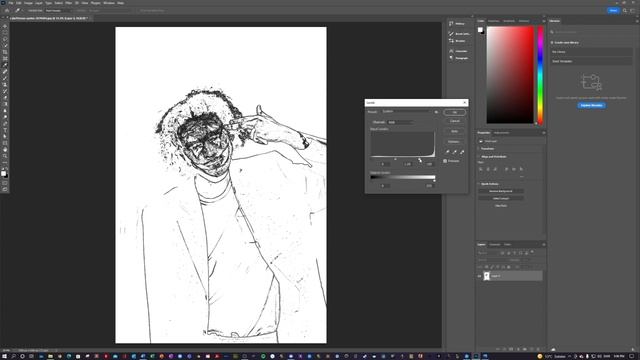Open the Sample Size dropdown in options bar
The width and height of the screenshot is (640, 360).
(57, 11)
